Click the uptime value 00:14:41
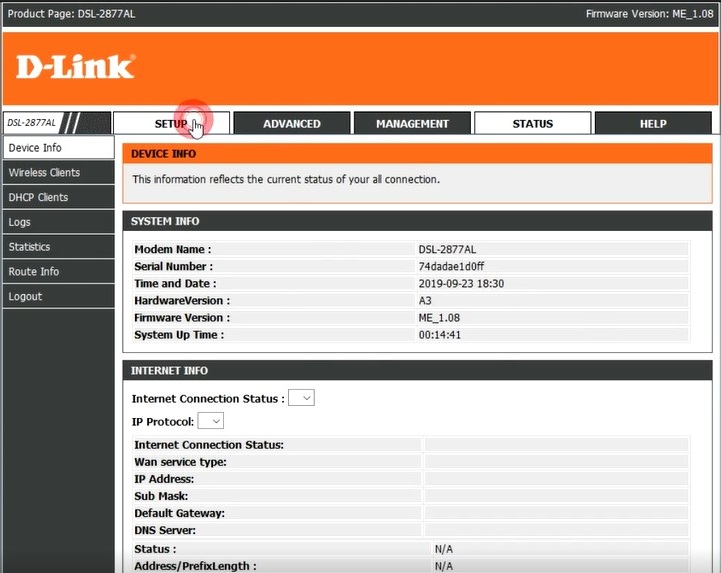This screenshot has height=573, width=721. point(440,335)
